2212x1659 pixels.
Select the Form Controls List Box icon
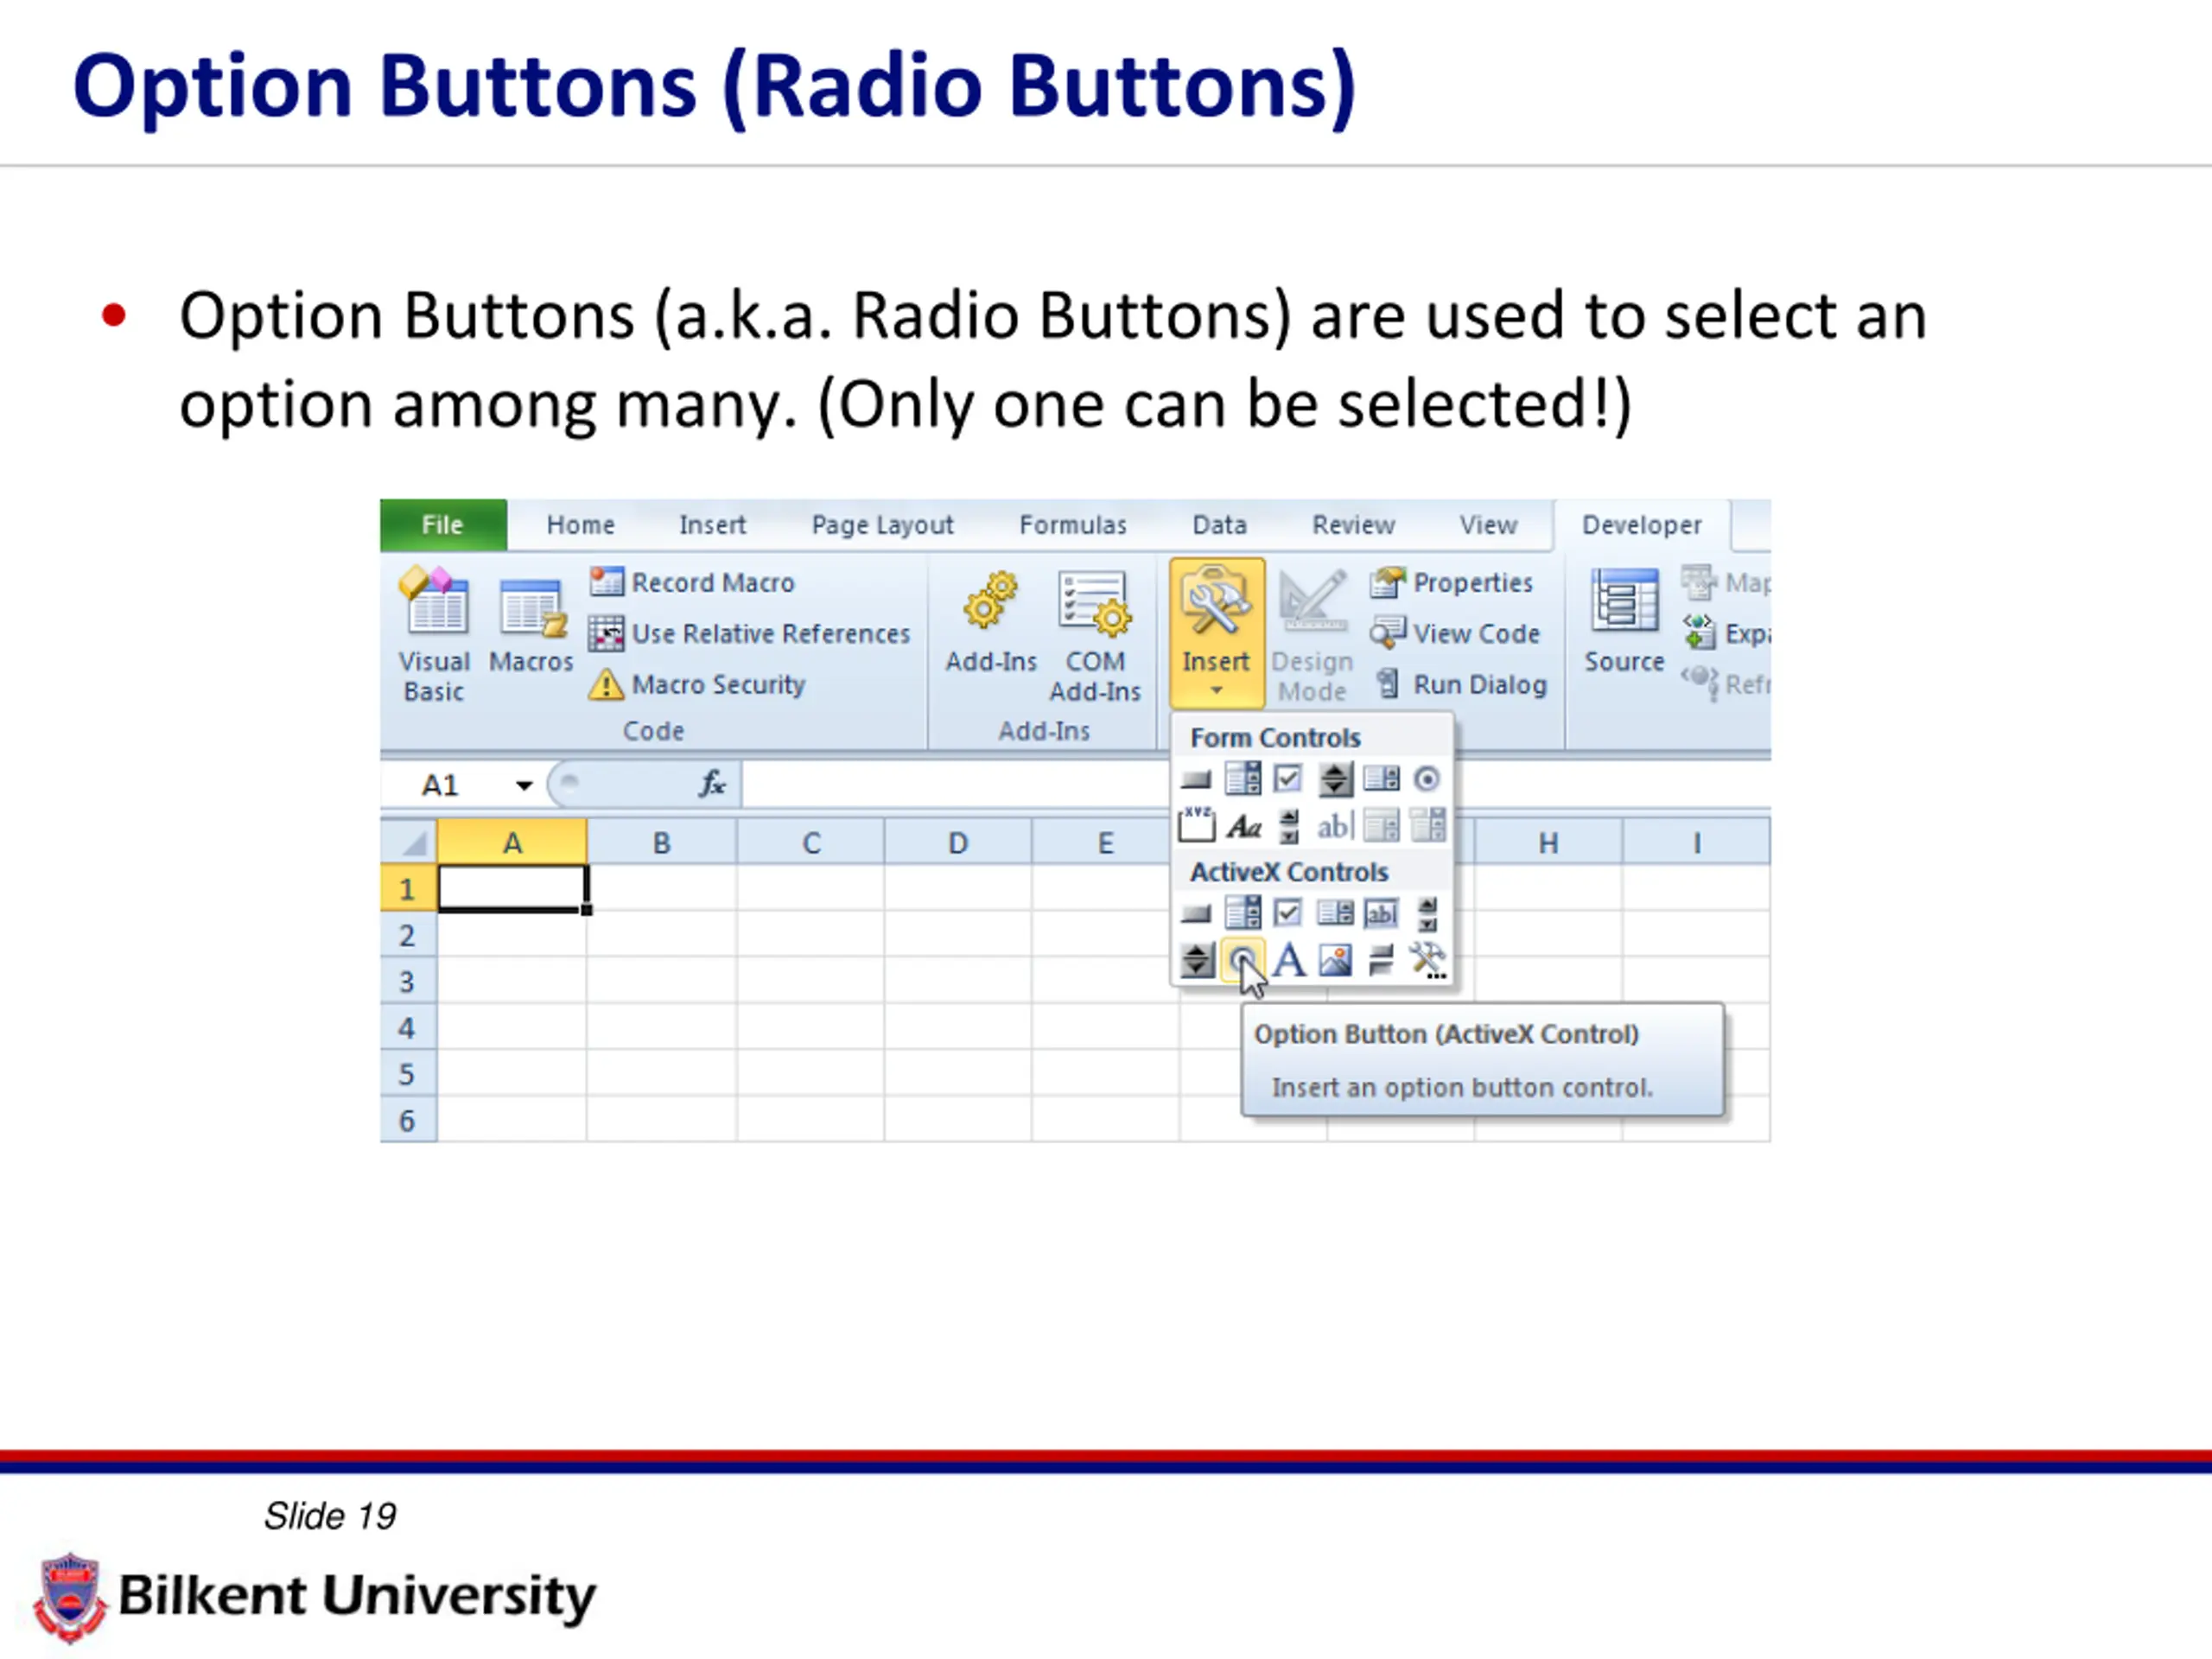coord(1381,779)
